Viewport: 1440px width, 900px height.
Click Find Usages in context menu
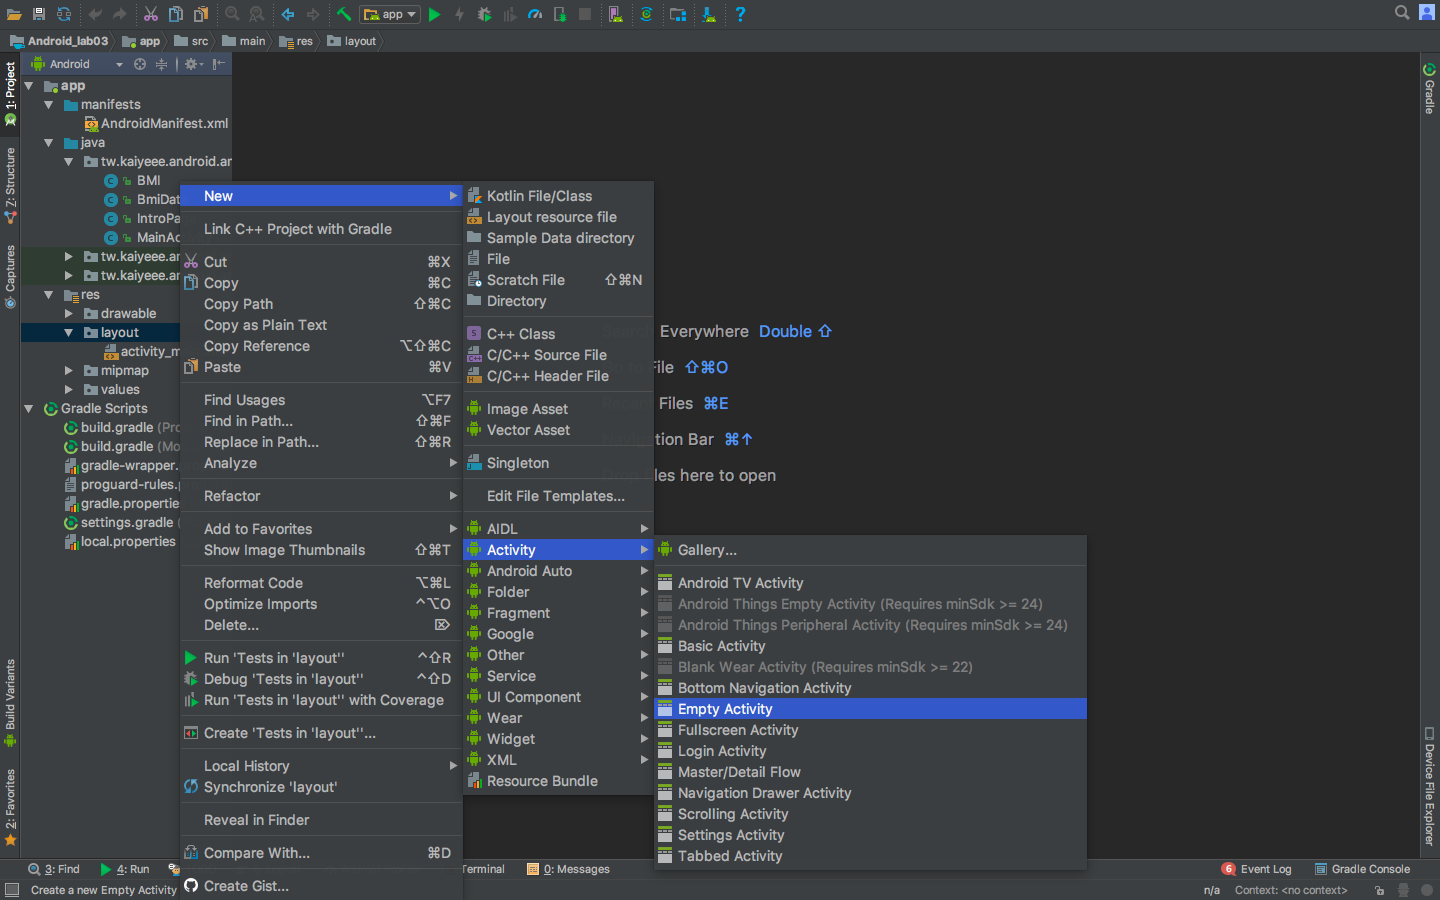321,400
